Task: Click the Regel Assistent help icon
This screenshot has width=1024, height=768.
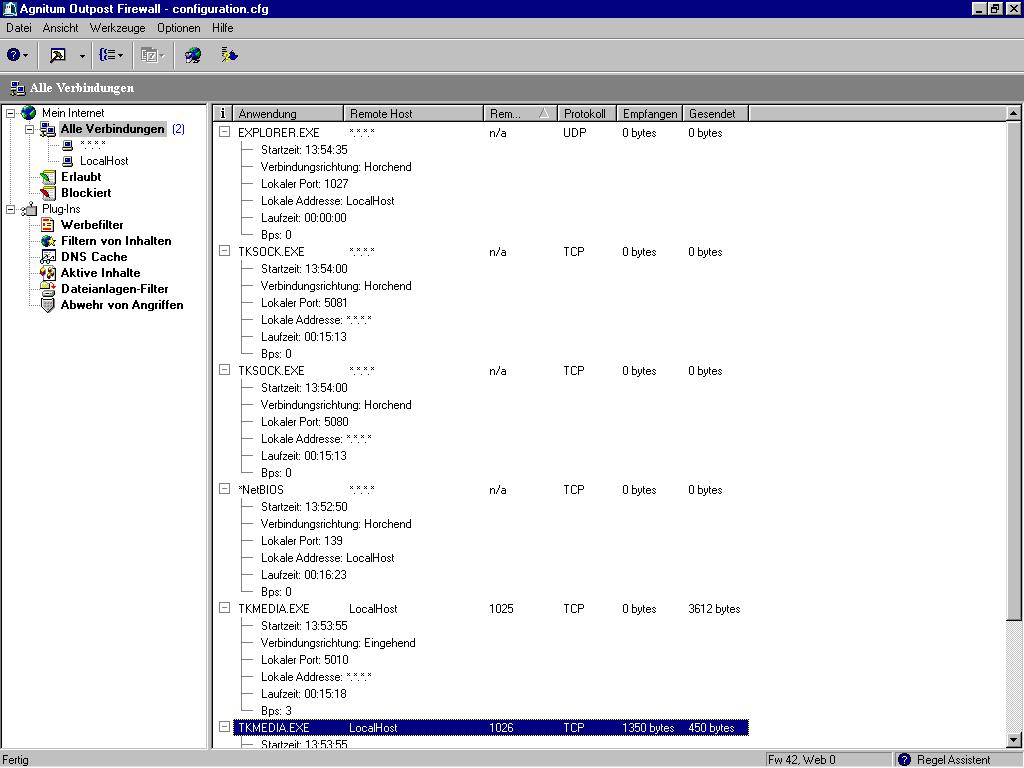Action: click(904, 760)
